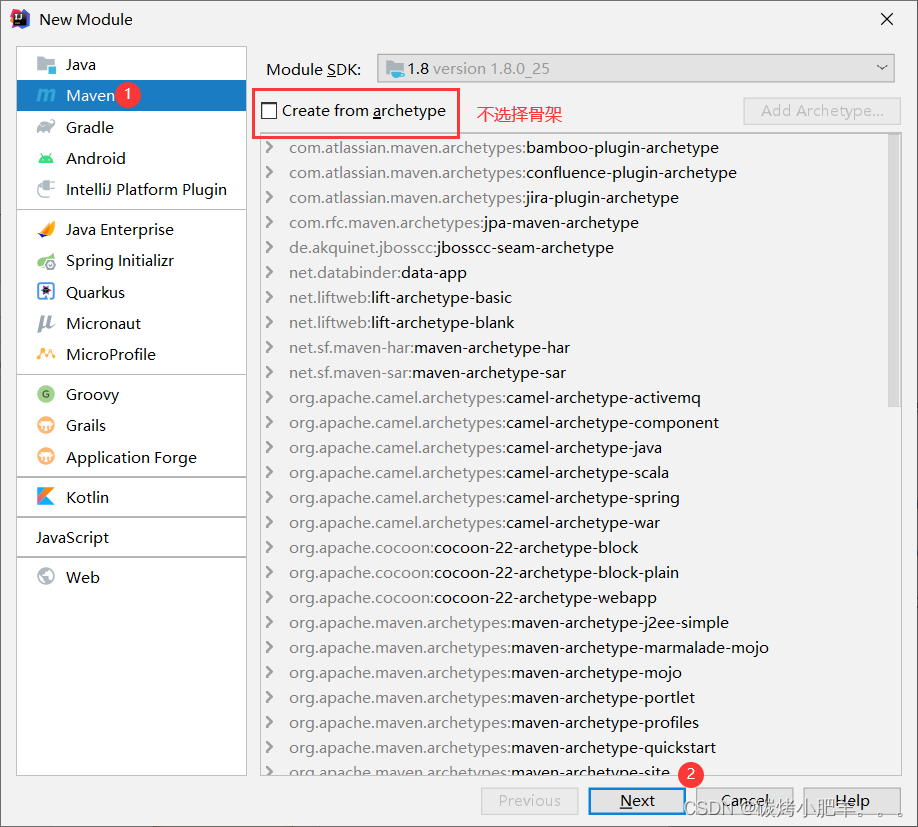Click the Previous button
The image size is (918, 827).
[x=529, y=801]
